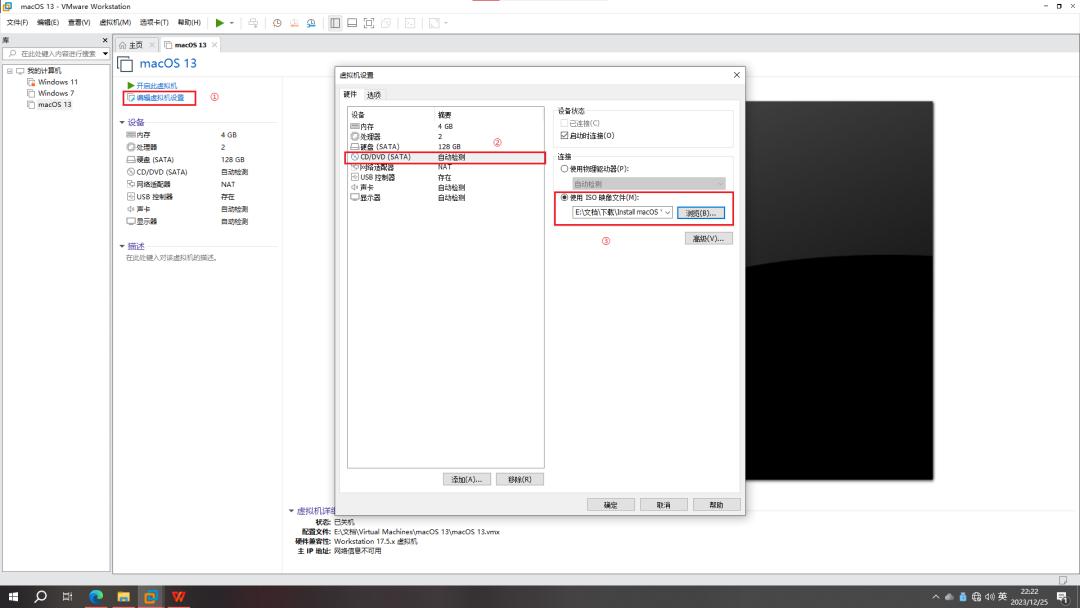1080x608 pixels.
Task: Click the 高级(V) button
Action: coord(711,237)
